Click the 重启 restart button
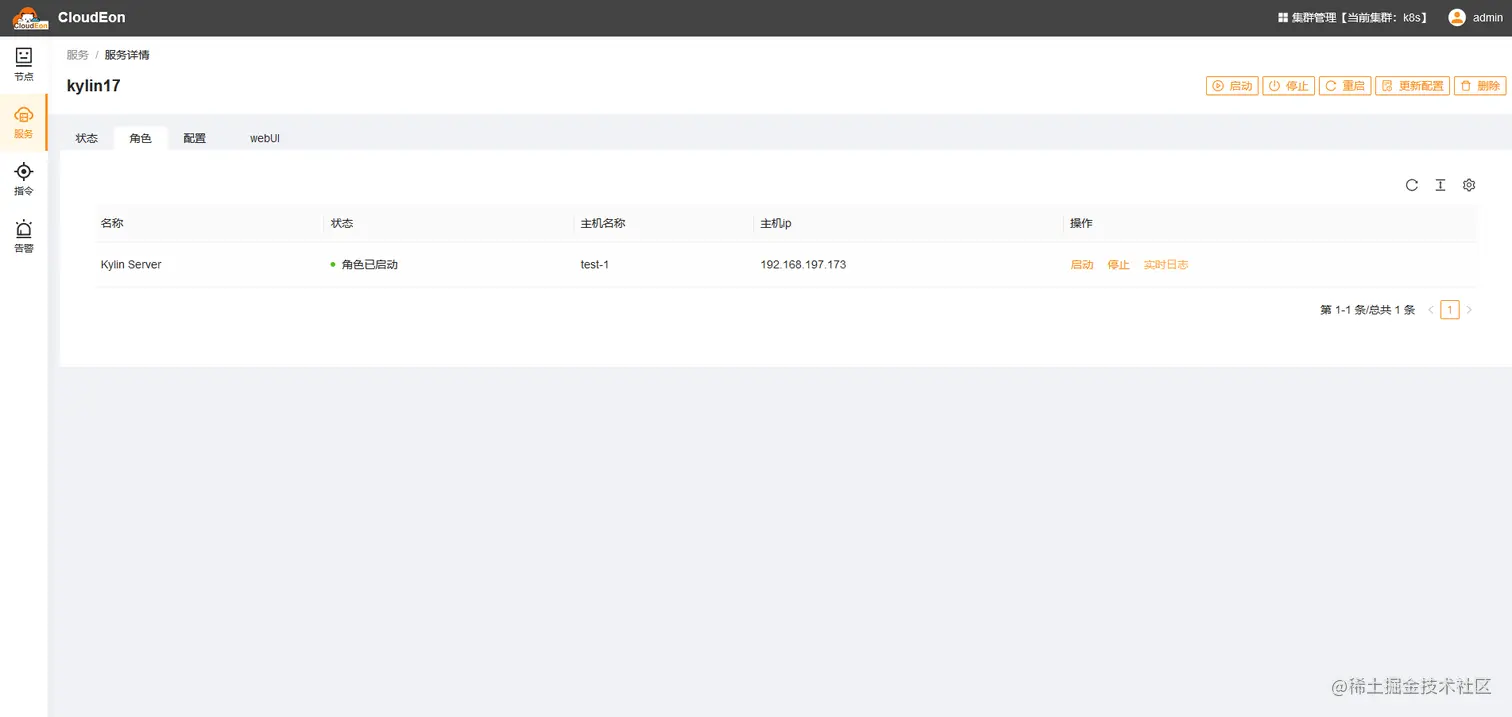This screenshot has height=717, width=1512. 1345,86
